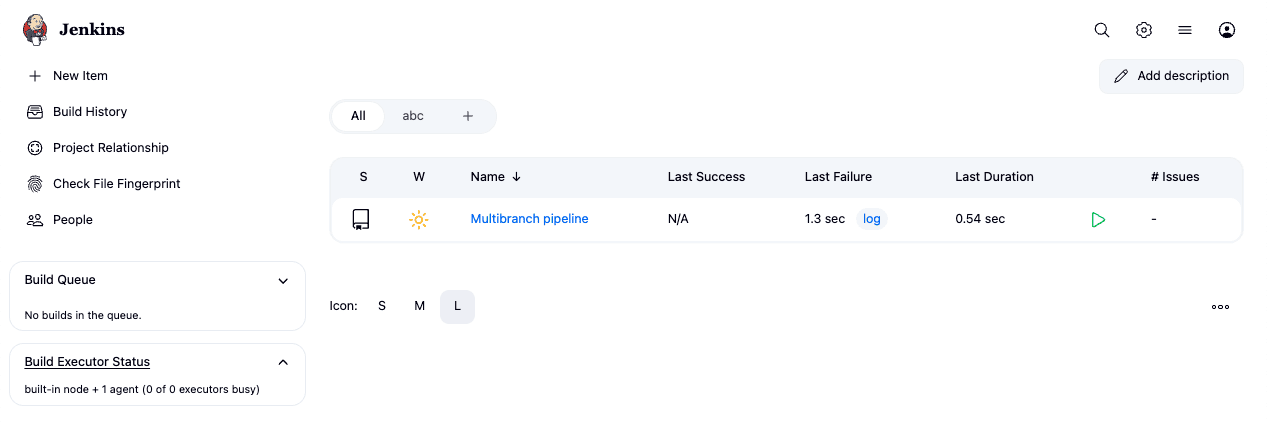The image size is (1267, 422).
Task: Open the hamburger lines menu icon
Action: pos(1185,30)
